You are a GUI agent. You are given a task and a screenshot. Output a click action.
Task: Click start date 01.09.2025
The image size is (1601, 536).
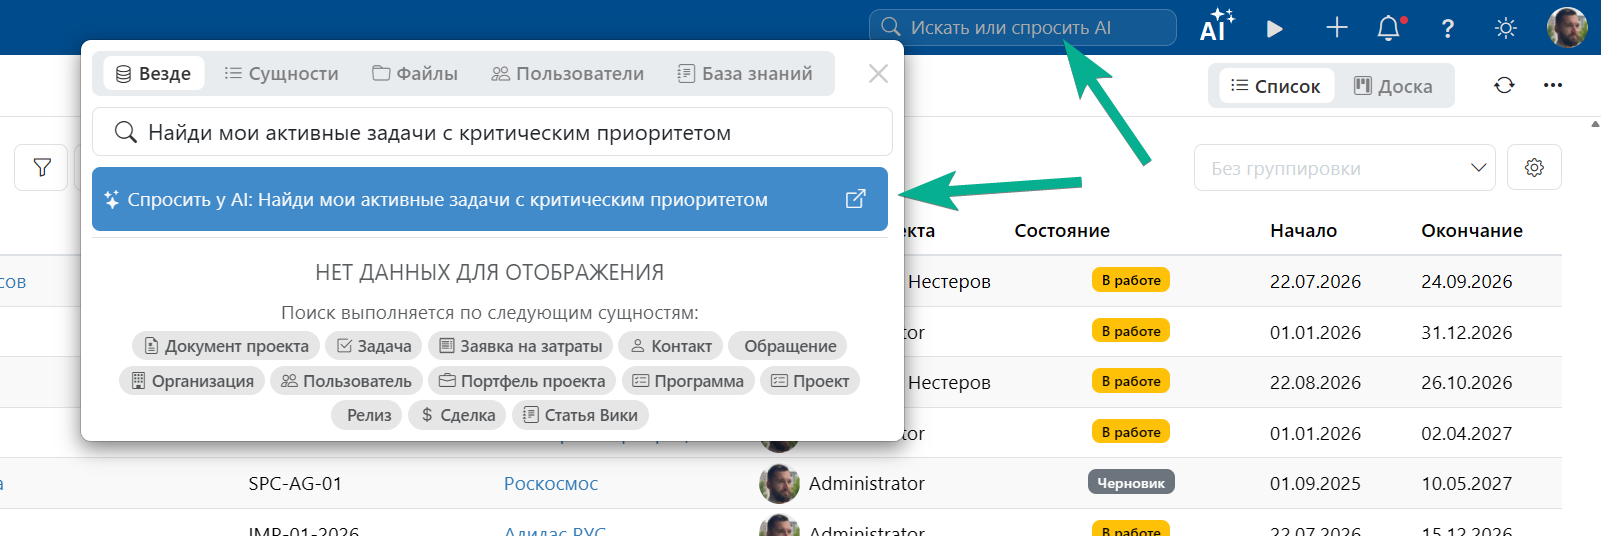(1315, 484)
